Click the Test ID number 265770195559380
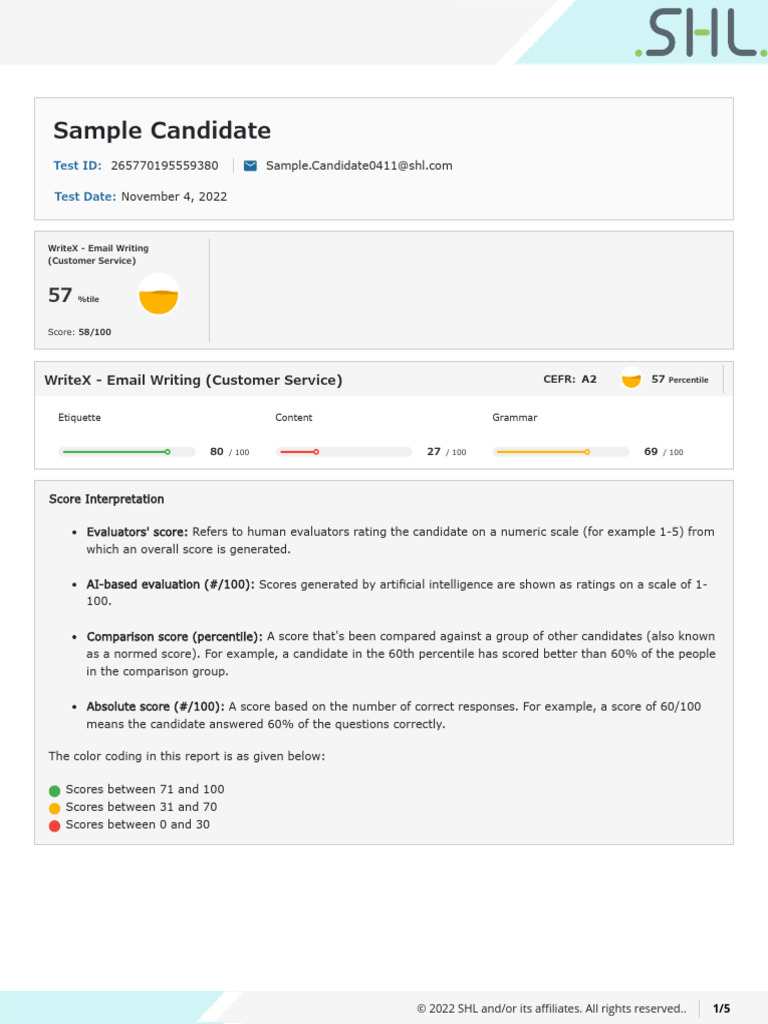 coord(164,166)
